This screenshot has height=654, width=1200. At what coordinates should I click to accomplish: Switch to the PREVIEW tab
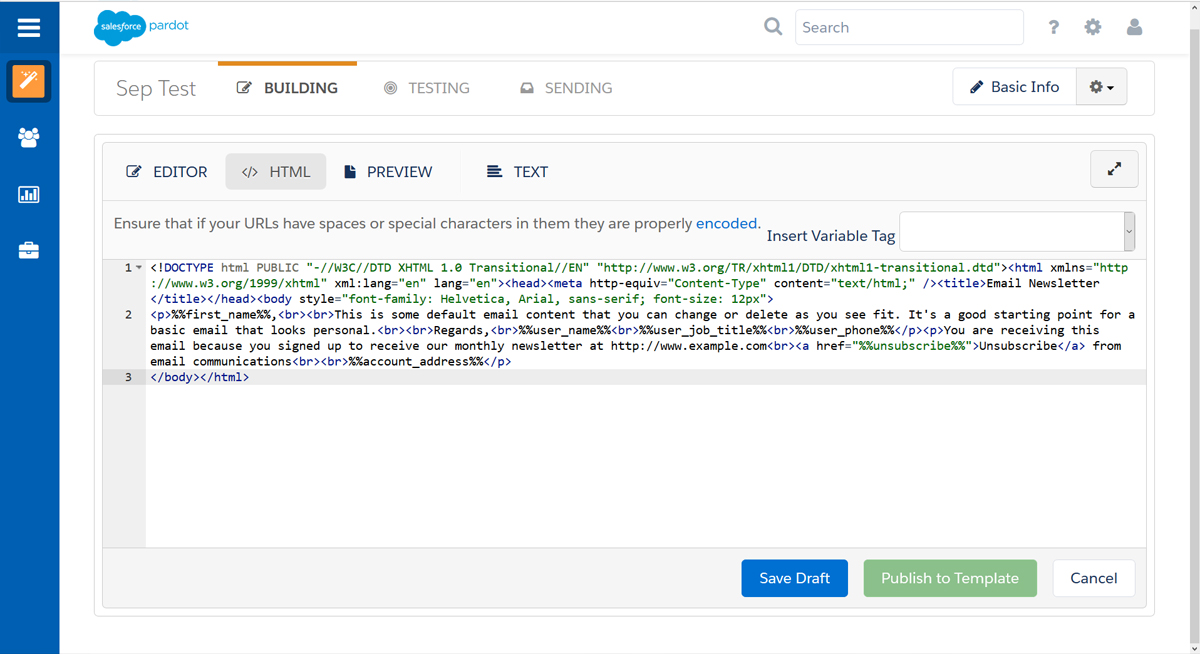[x=388, y=172]
